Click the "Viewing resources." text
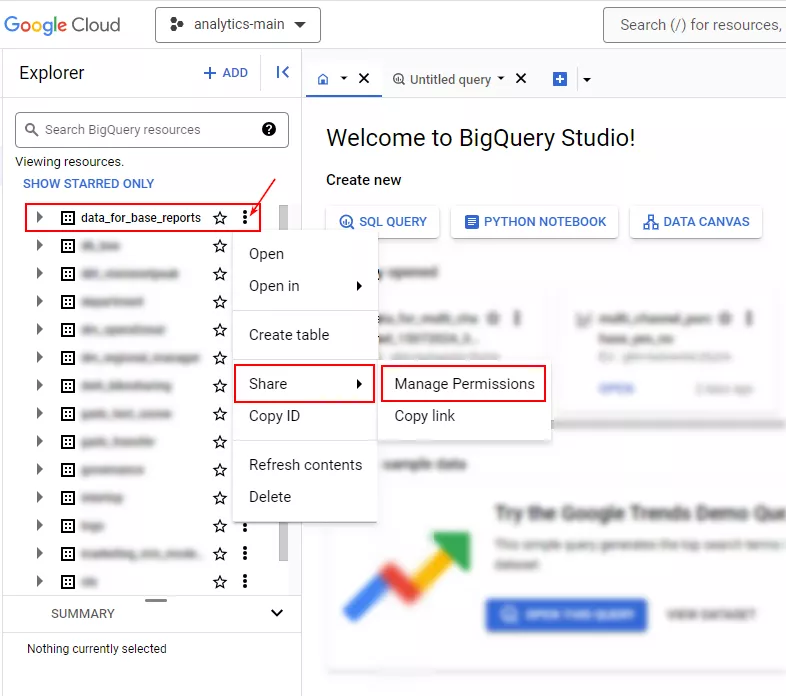 70,161
